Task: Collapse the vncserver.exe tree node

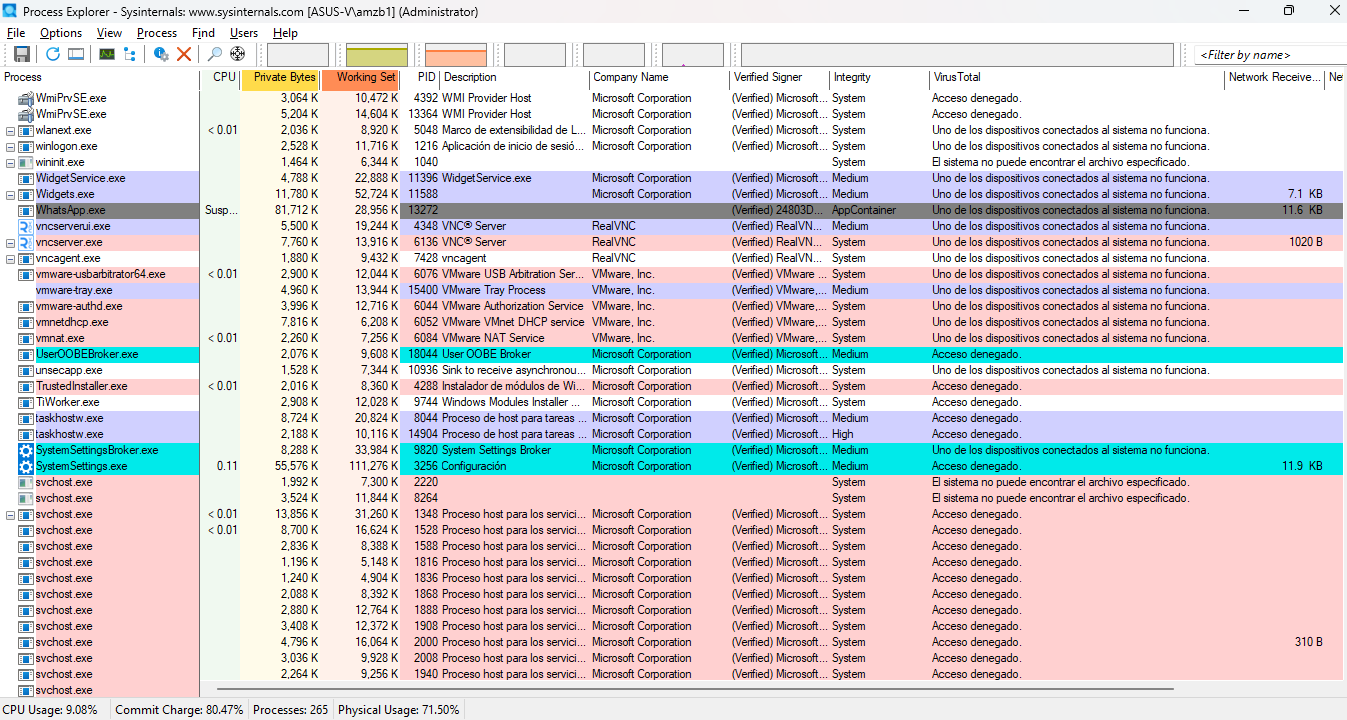Action: click(x=11, y=242)
